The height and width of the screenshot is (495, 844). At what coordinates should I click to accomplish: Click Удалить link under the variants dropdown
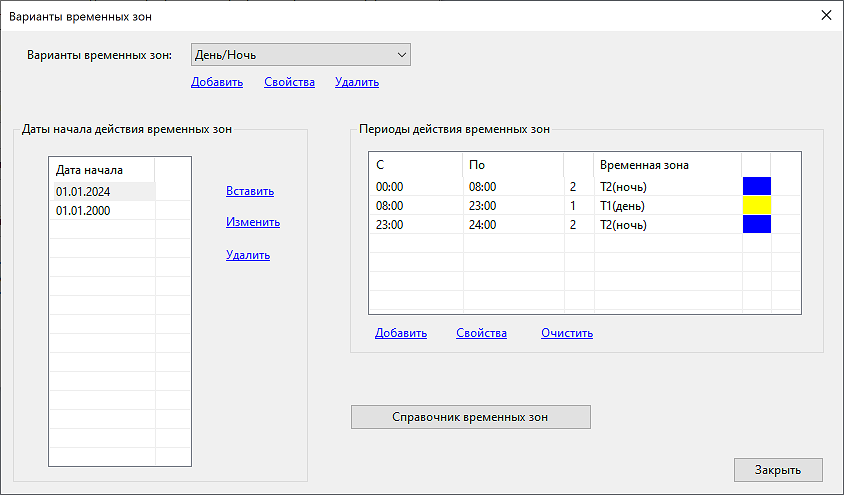pos(357,82)
